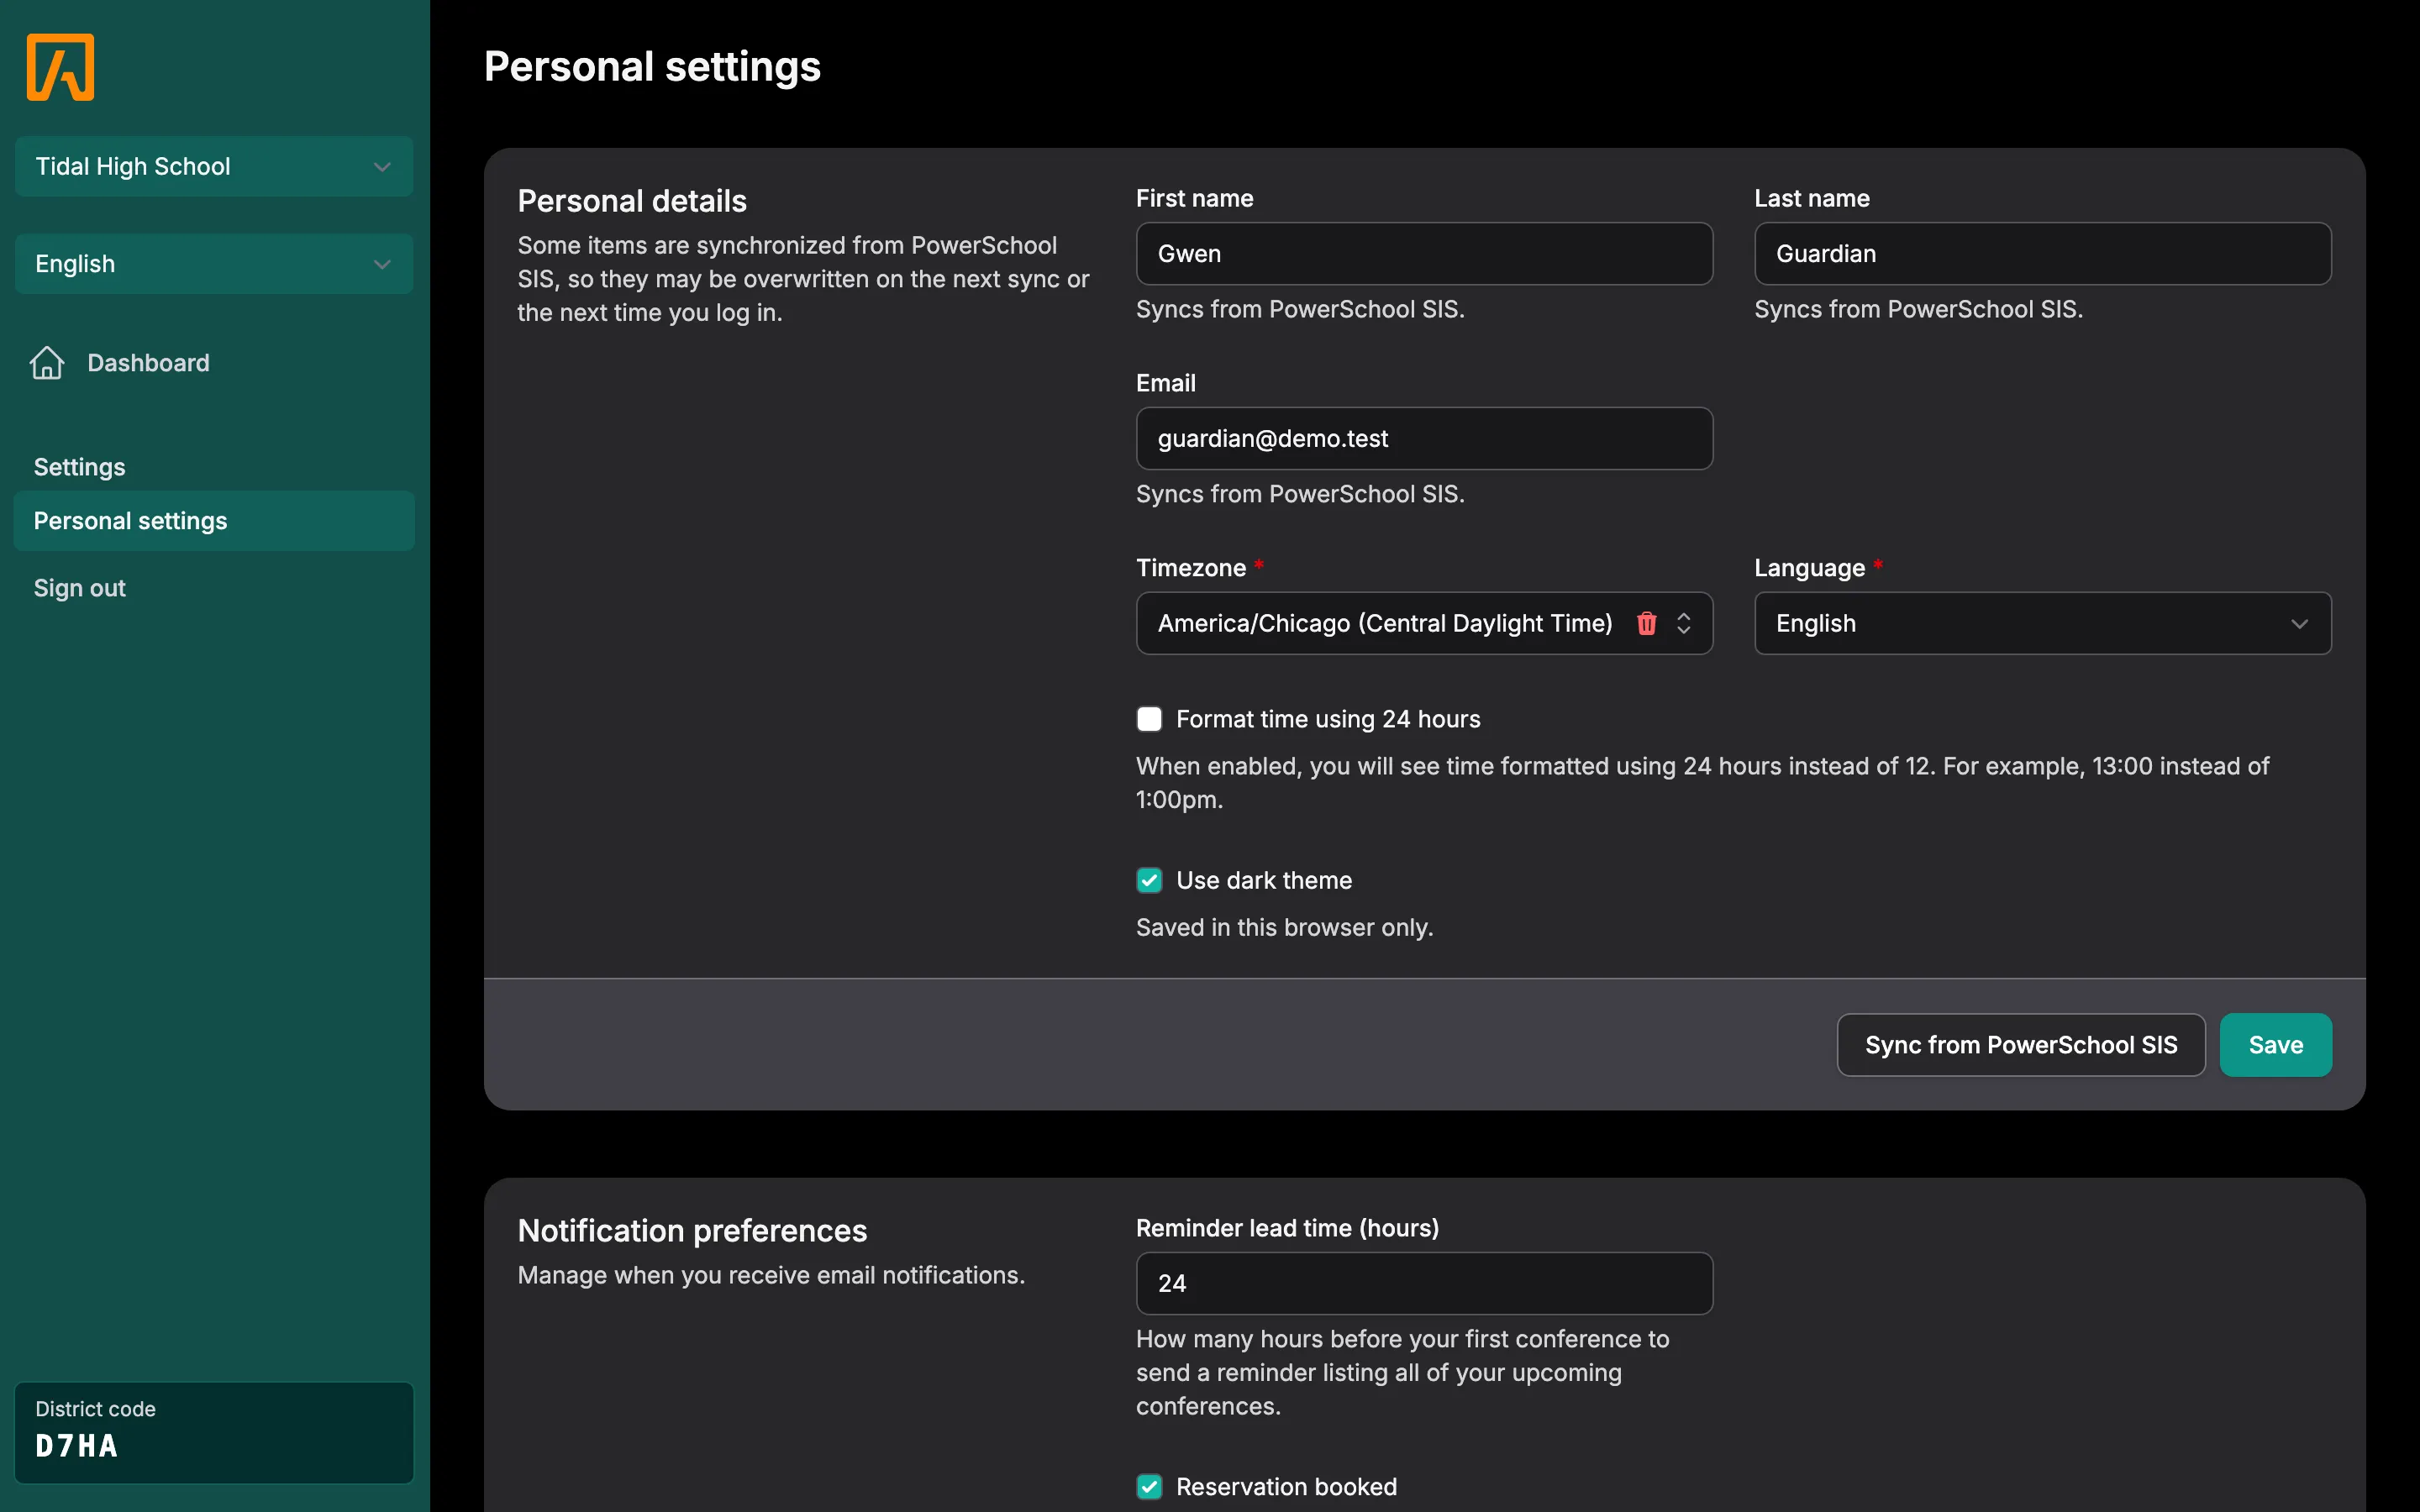
Task: Open the Tidal High School selector
Action: pyautogui.click(x=214, y=166)
